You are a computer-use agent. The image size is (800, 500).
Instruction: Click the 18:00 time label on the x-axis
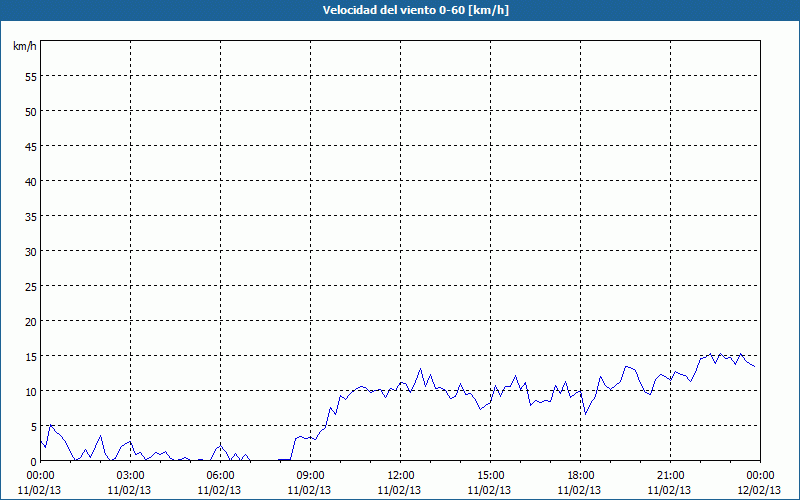pos(581,476)
